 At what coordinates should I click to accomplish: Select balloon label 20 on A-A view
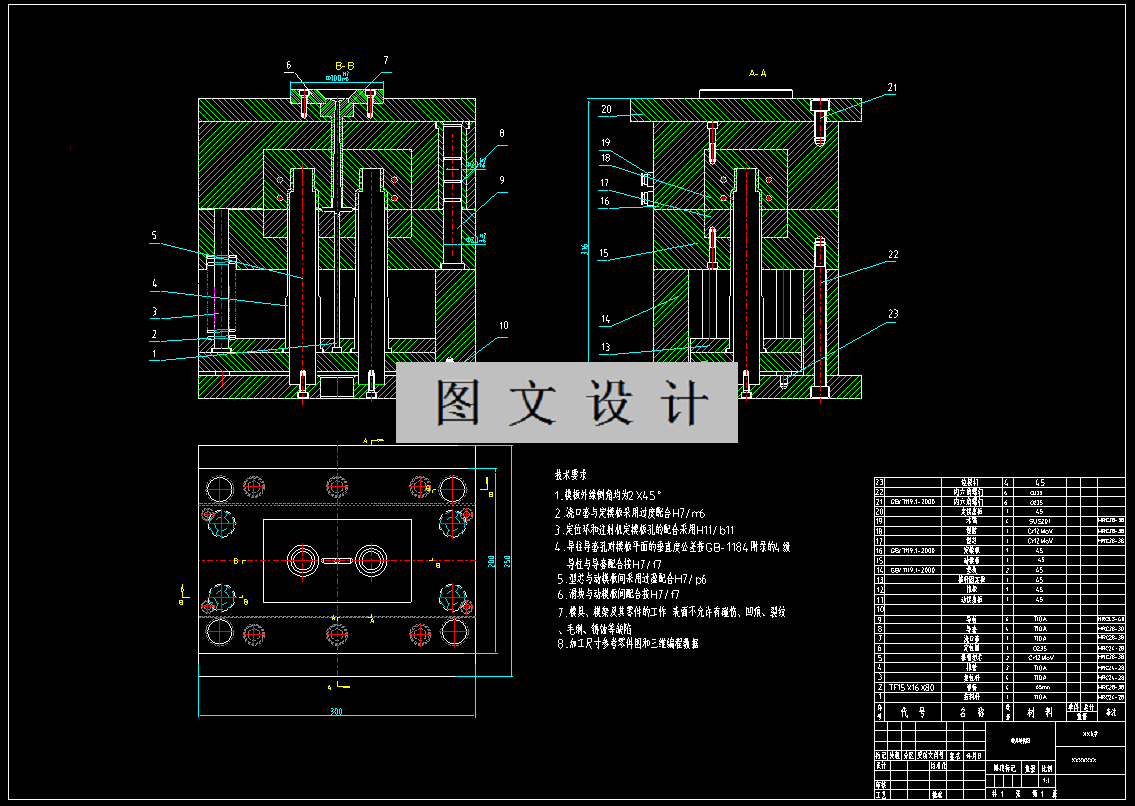pos(606,109)
